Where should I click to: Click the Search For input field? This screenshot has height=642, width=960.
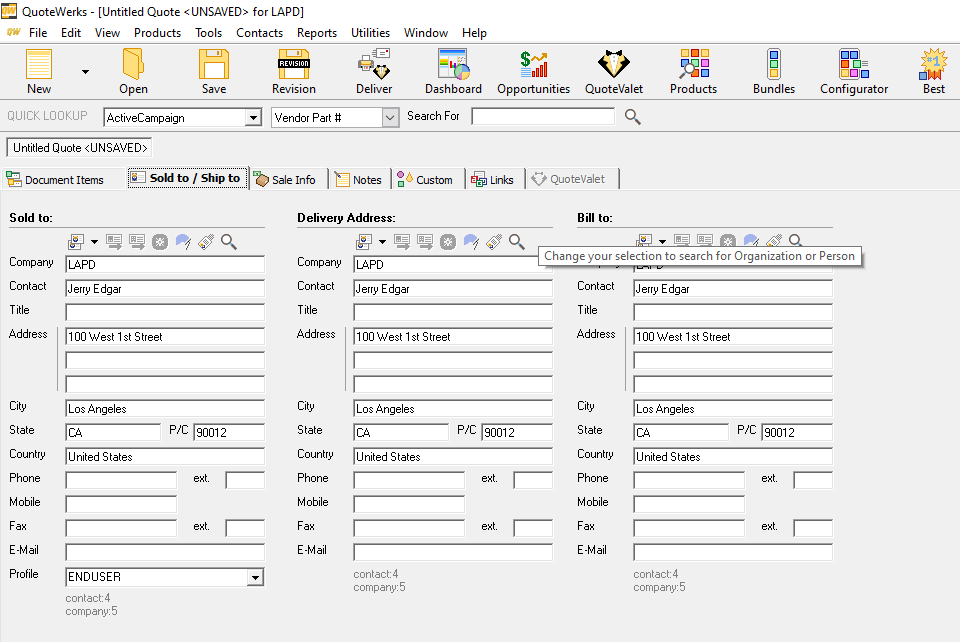[543, 117]
